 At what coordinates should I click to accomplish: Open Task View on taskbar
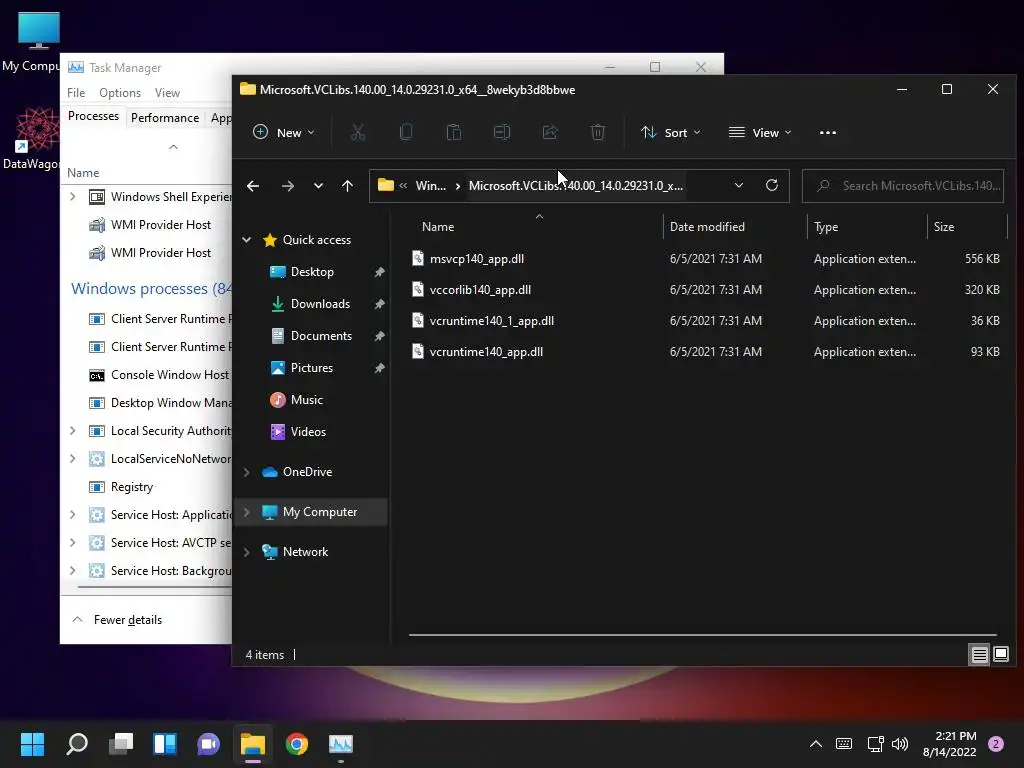pos(121,744)
